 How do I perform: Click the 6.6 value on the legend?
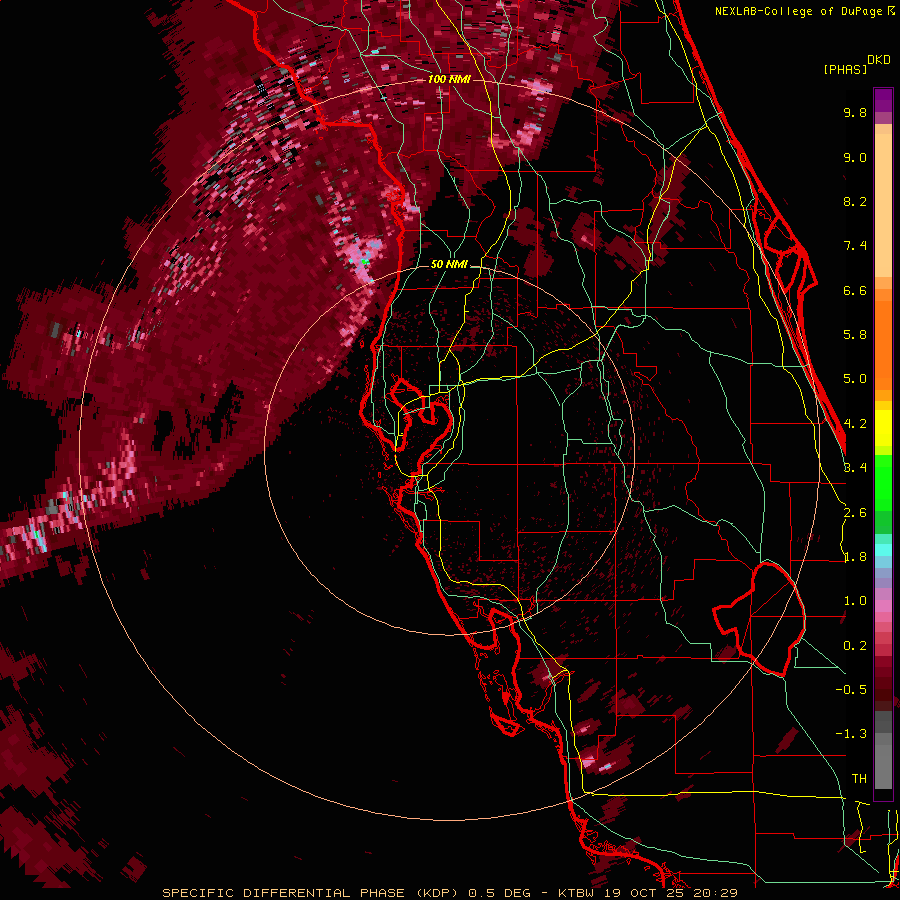855,290
